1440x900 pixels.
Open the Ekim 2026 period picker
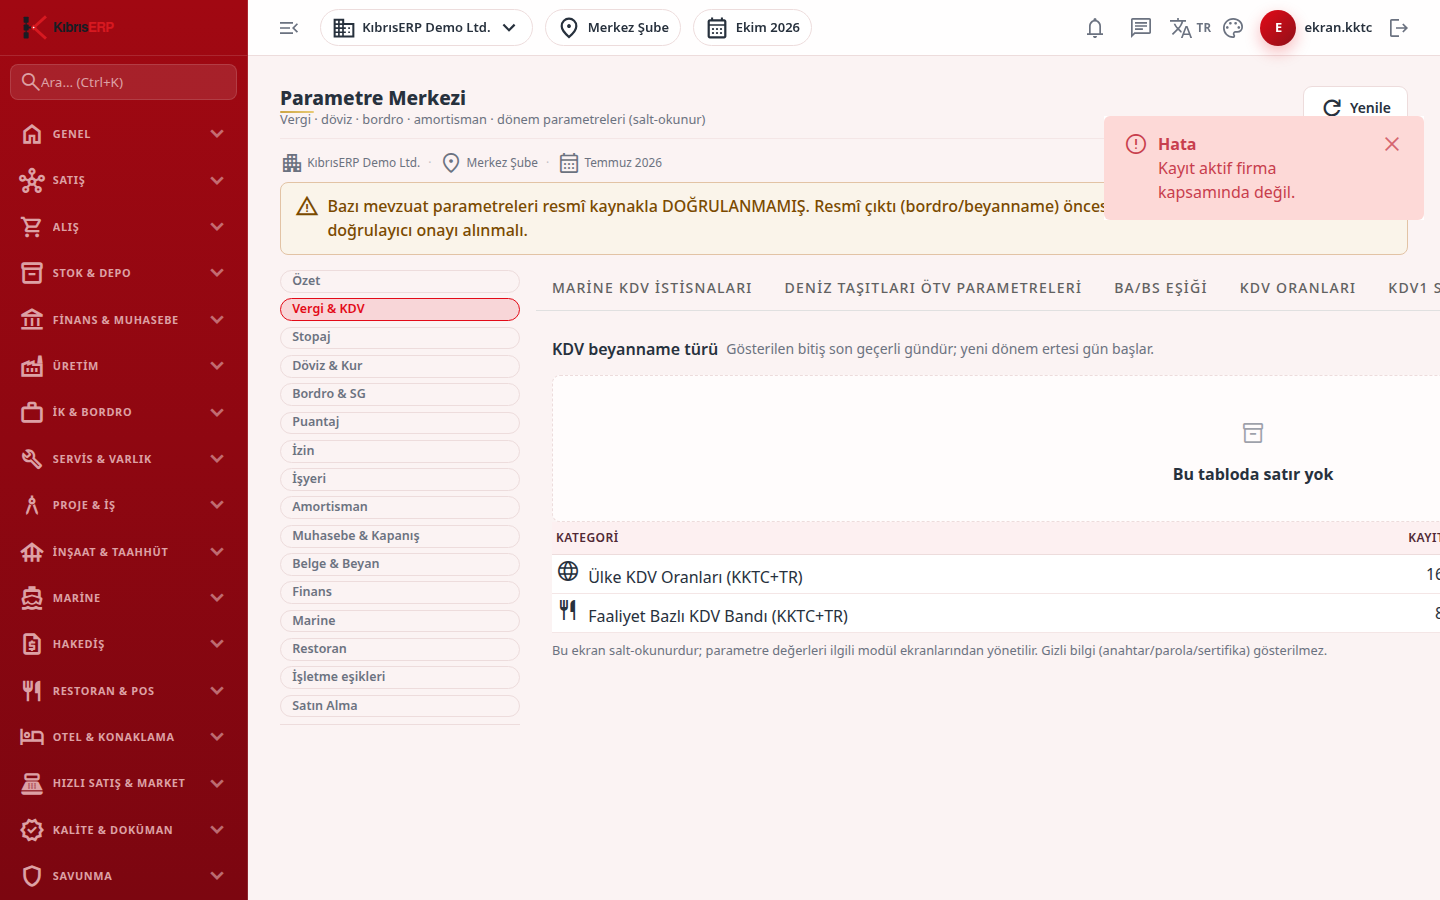coord(752,28)
